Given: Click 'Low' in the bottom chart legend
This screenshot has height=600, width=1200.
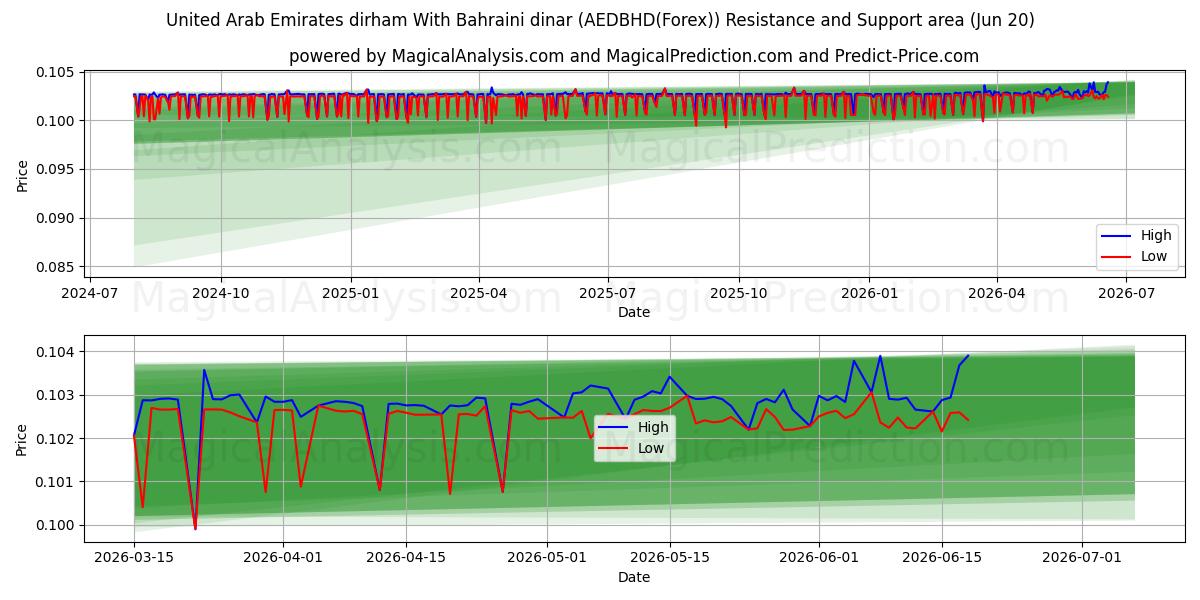Looking at the screenshot, I should tap(651, 447).
